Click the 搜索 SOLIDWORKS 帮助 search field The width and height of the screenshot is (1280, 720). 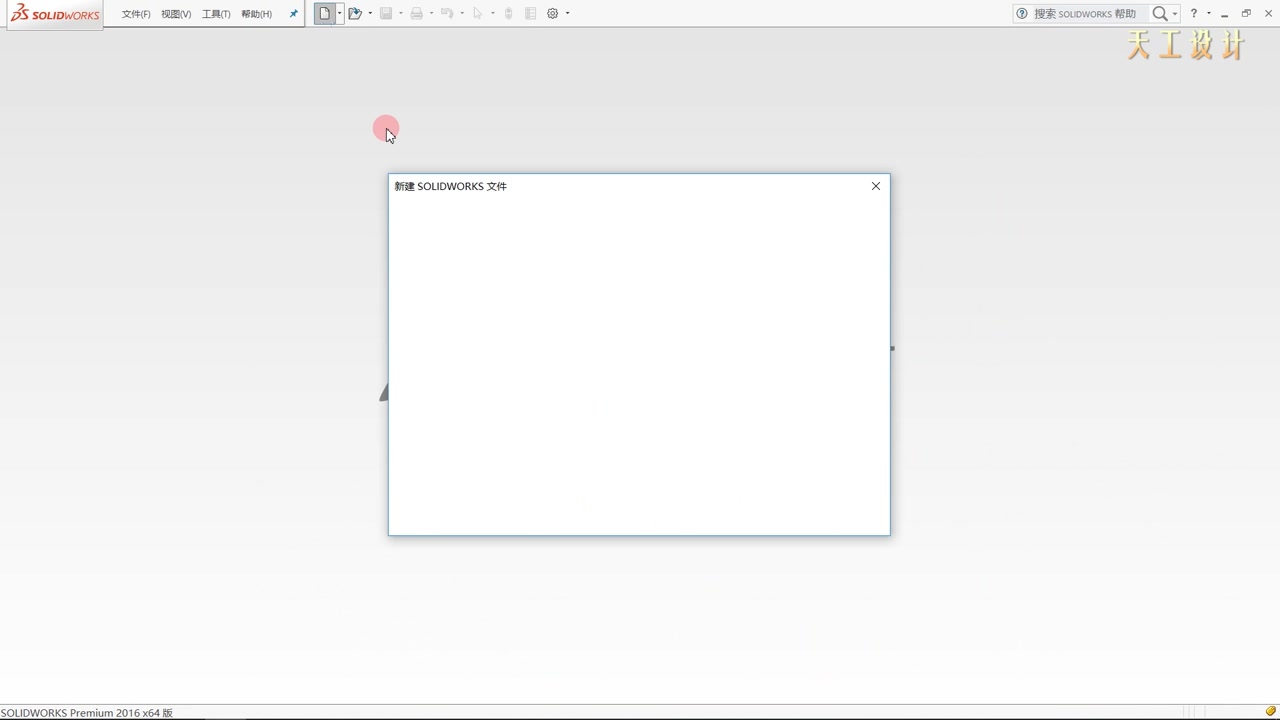click(1088, 14)
